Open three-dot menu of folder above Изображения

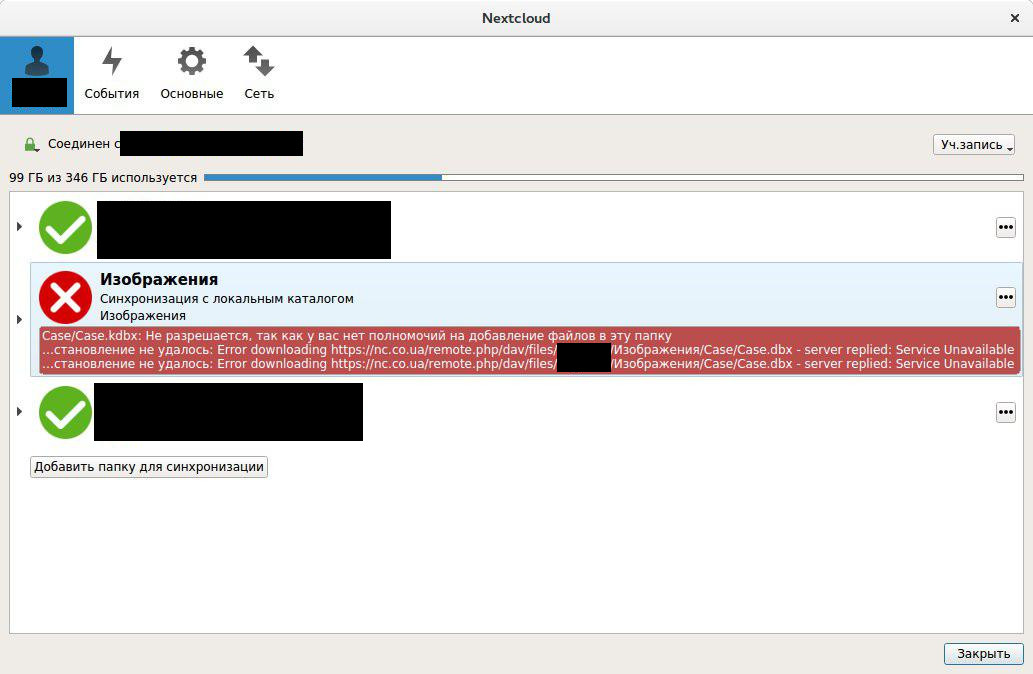pos(1005,228)
